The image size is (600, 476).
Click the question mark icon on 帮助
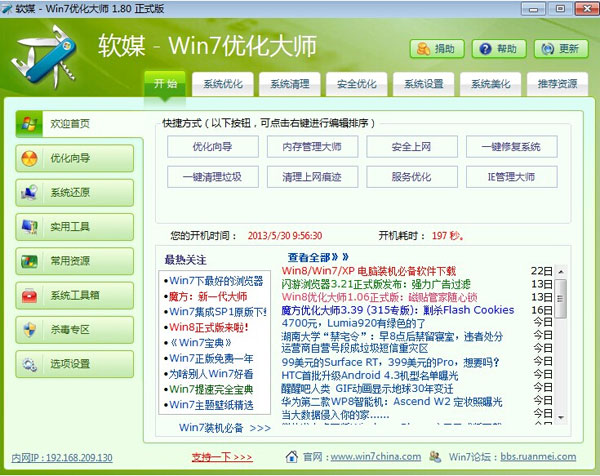point(485,49)
